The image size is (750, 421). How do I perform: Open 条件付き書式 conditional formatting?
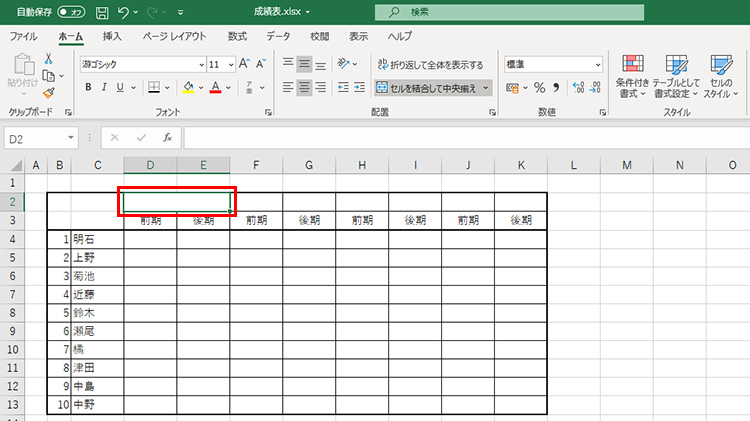tap(631, 75)
